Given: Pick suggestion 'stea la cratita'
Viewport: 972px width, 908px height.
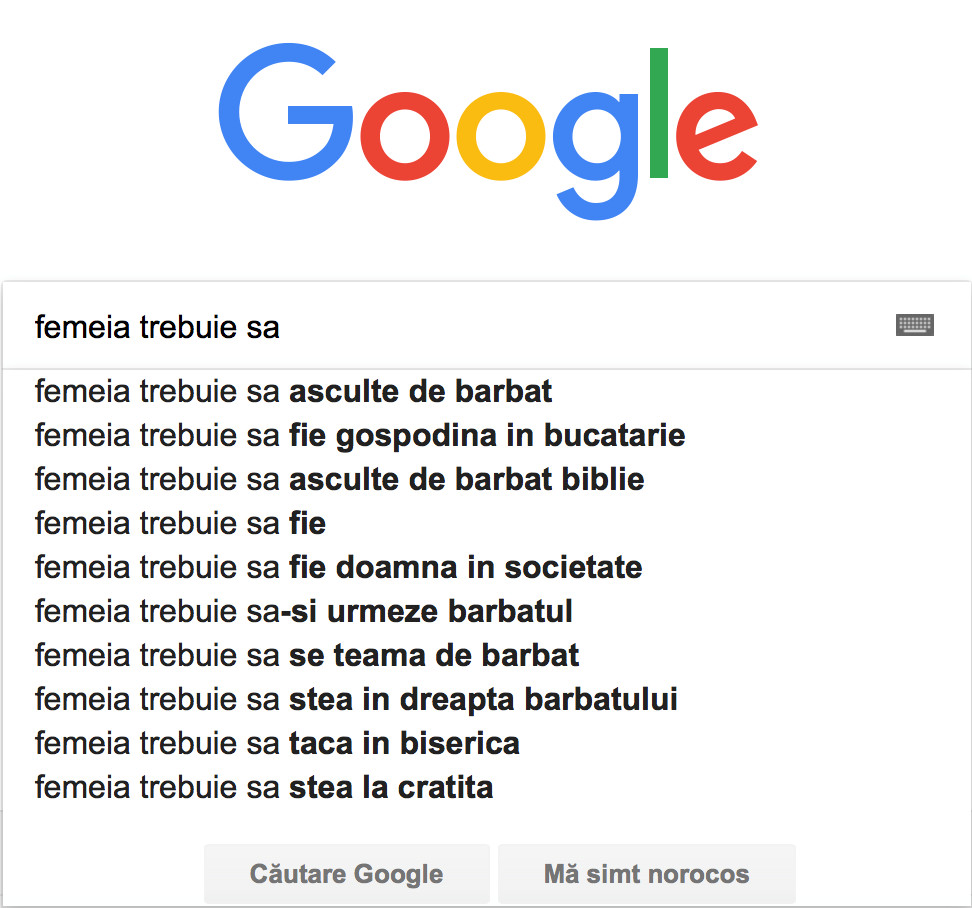Looking at the screenshot, I should 264,788.
